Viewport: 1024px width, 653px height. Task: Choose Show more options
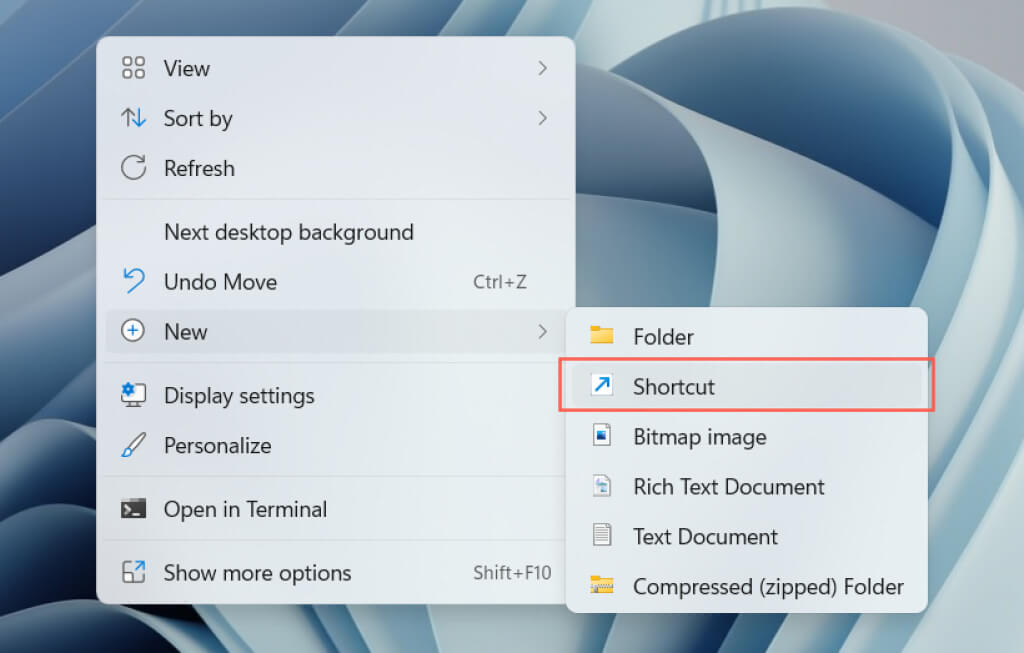point(335,573)
